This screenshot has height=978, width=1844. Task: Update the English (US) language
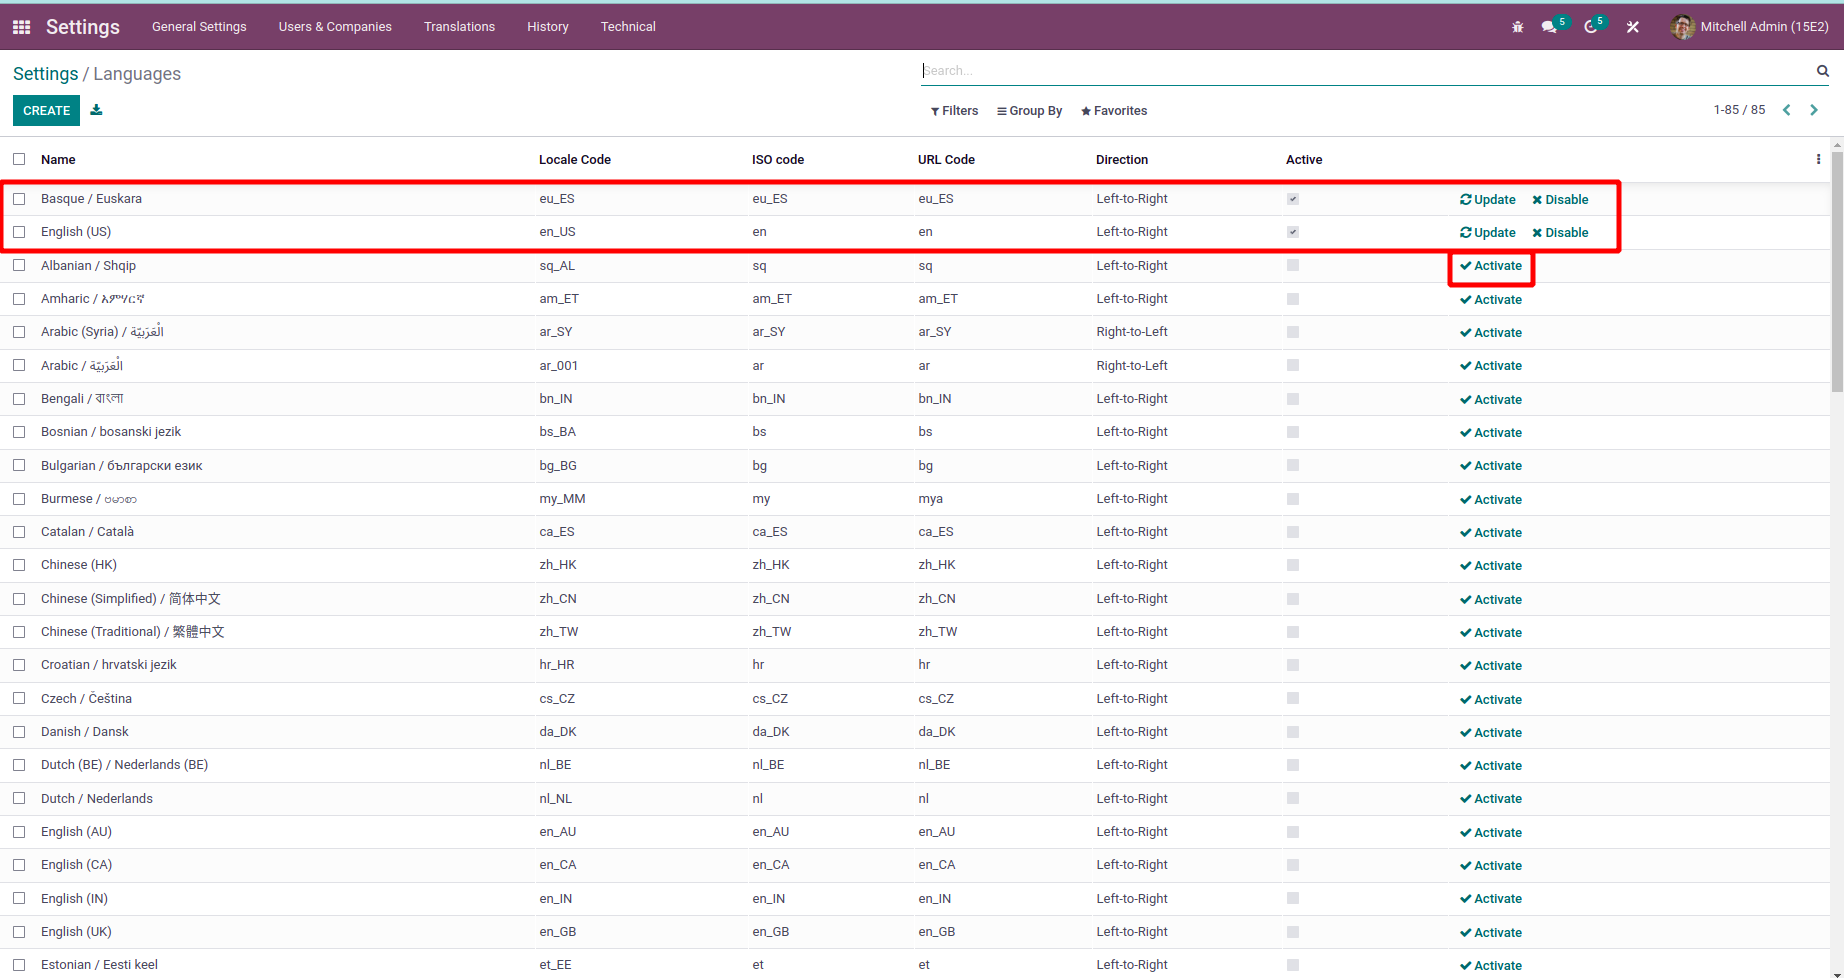1488,233
